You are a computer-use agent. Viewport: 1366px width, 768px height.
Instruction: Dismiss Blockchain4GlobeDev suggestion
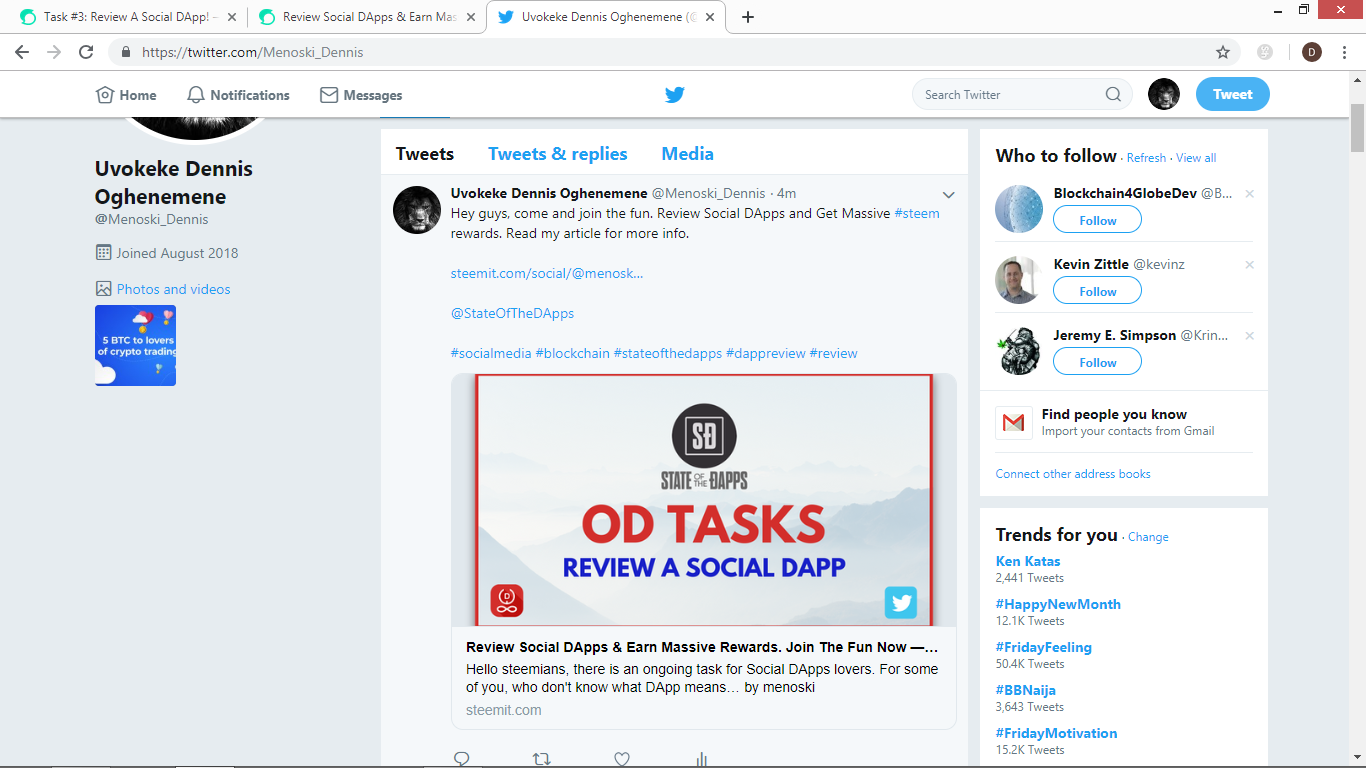1249,194
